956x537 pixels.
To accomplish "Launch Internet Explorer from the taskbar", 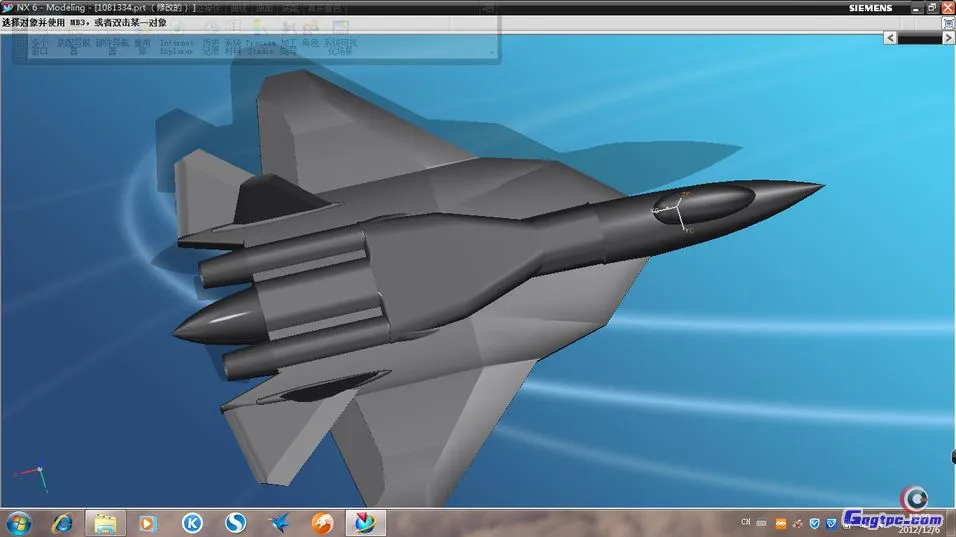I will [x=62, y=522].
